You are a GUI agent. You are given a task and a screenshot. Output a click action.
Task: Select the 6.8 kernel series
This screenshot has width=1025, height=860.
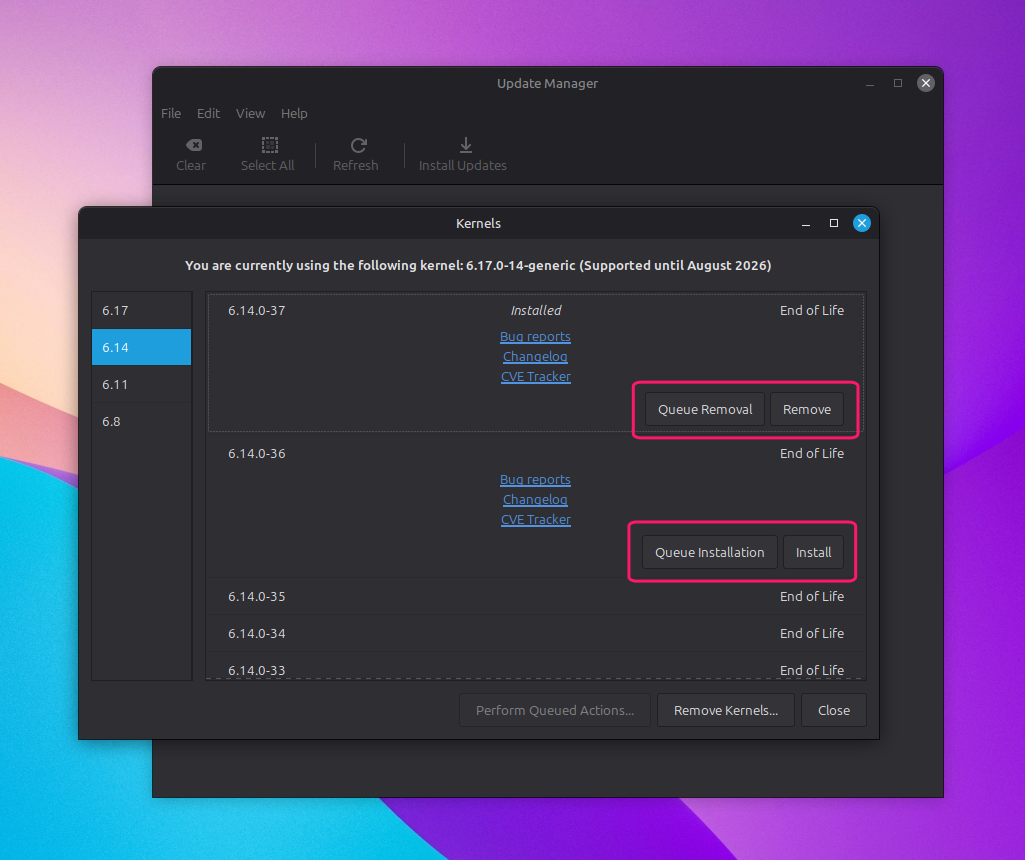click(141, 422)
